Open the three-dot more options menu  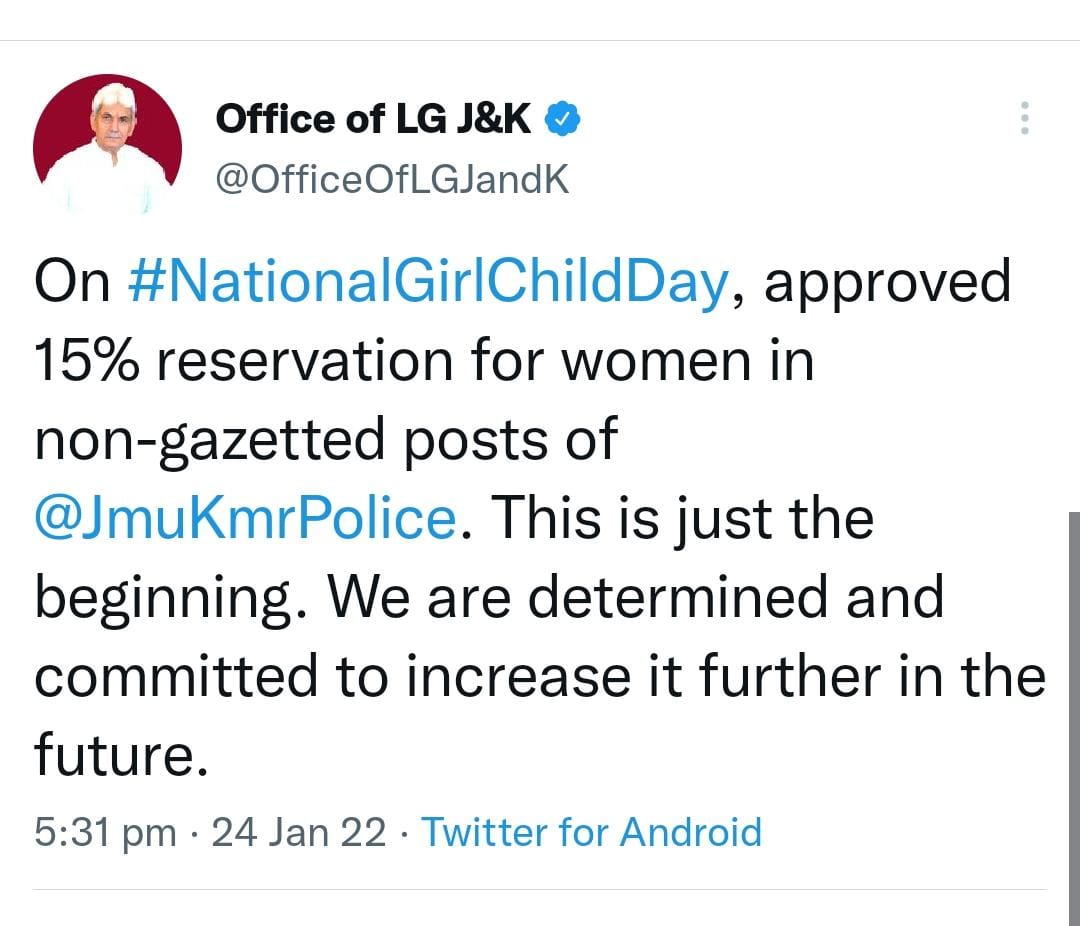coord(1024,118)
